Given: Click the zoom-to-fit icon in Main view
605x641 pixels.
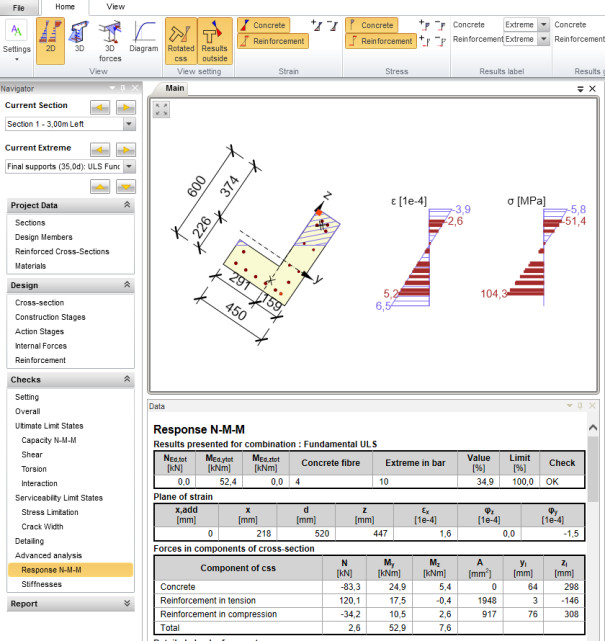Looking at the screenshot, I should [161, 109].
